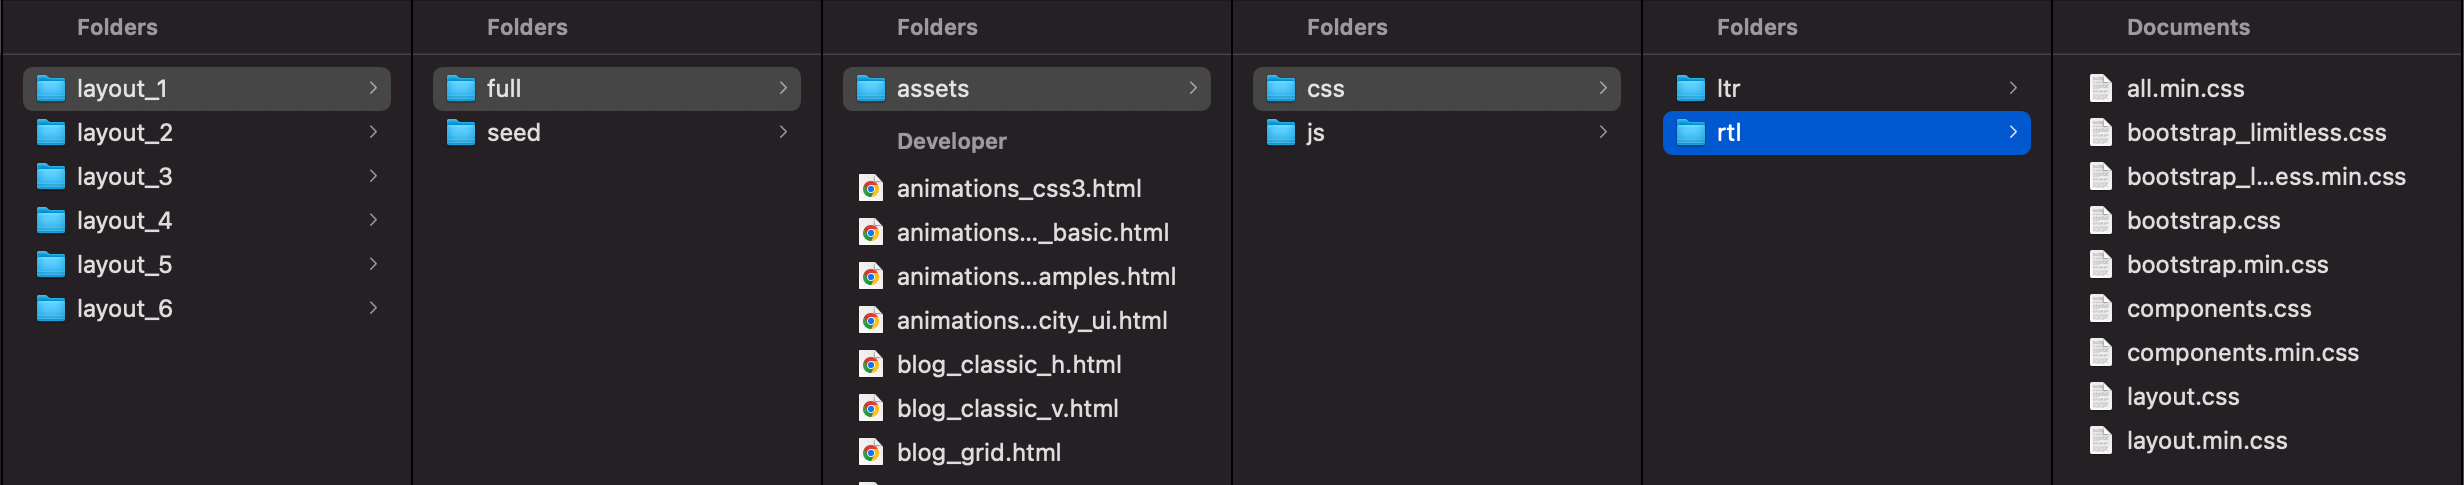
Task: Select components.min.css file
Action: (2242, 353)
